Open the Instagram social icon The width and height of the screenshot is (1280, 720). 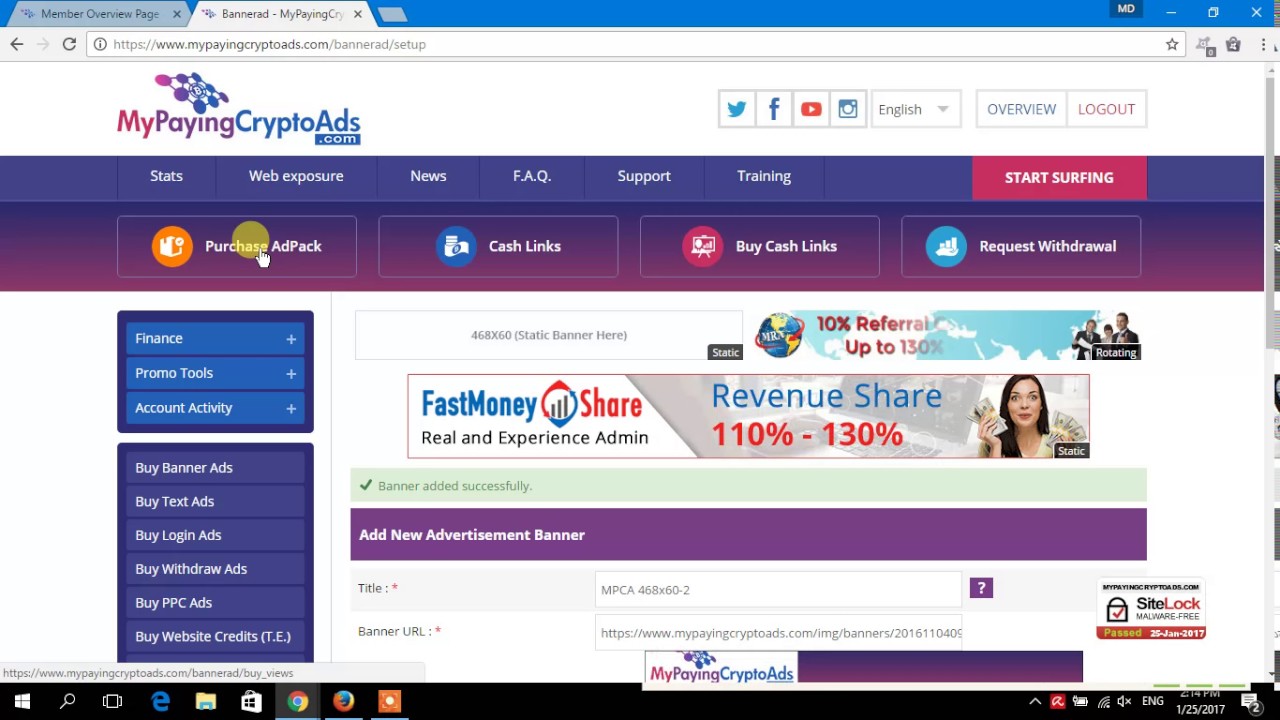point(848,109)
